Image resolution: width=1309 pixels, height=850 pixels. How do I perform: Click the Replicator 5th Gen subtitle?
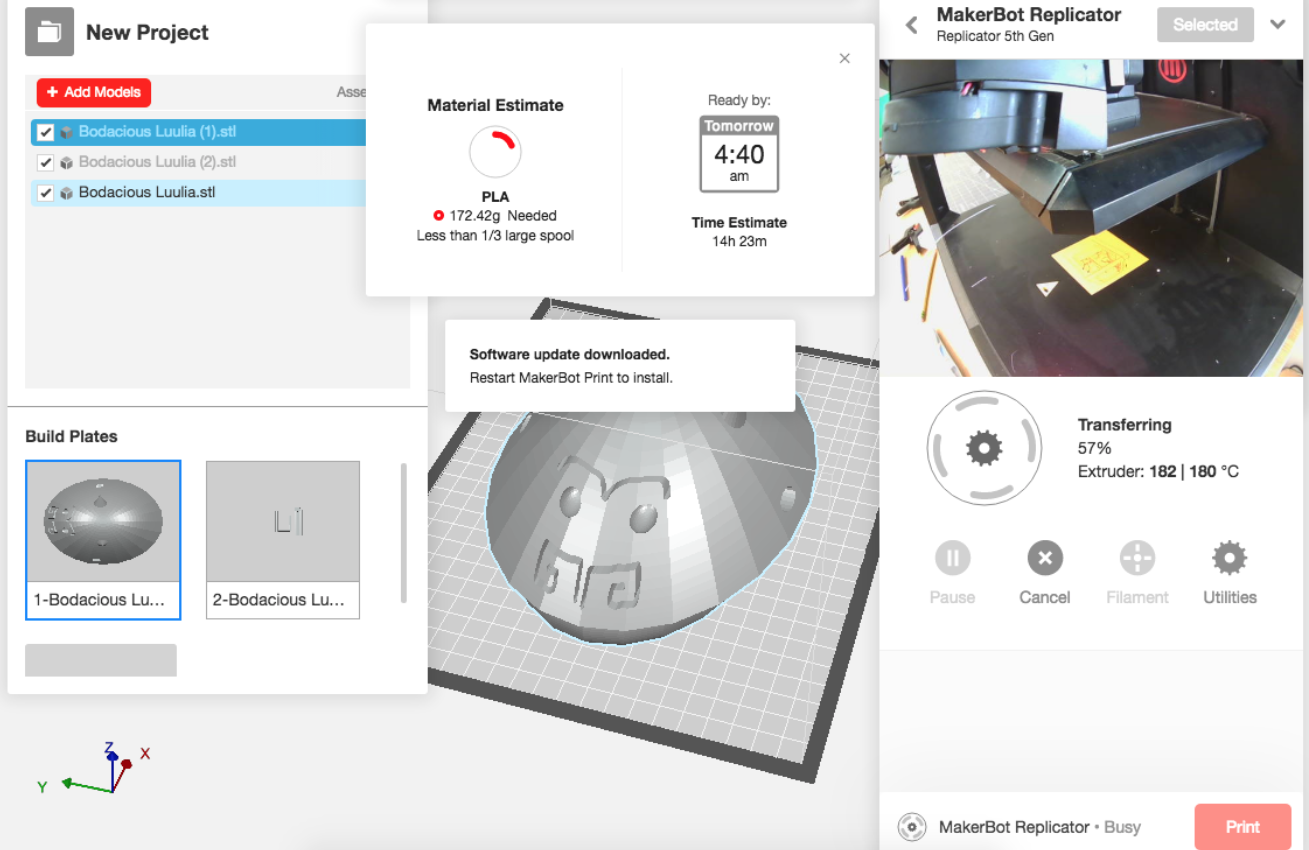pyautogui.click(x=995, y=37)
